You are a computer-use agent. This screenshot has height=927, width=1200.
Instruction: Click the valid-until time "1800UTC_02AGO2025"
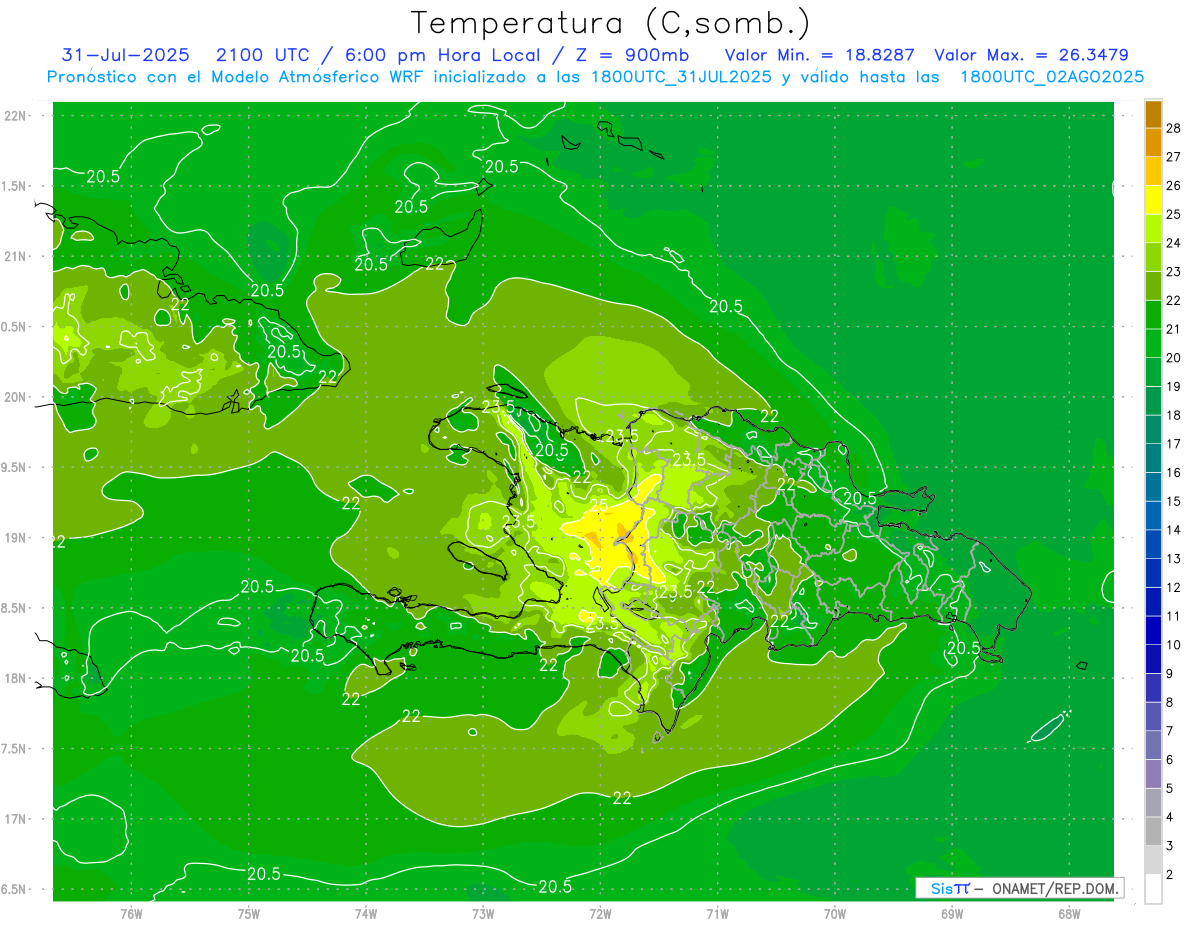pyautogui.click(x=1052, y=77)
